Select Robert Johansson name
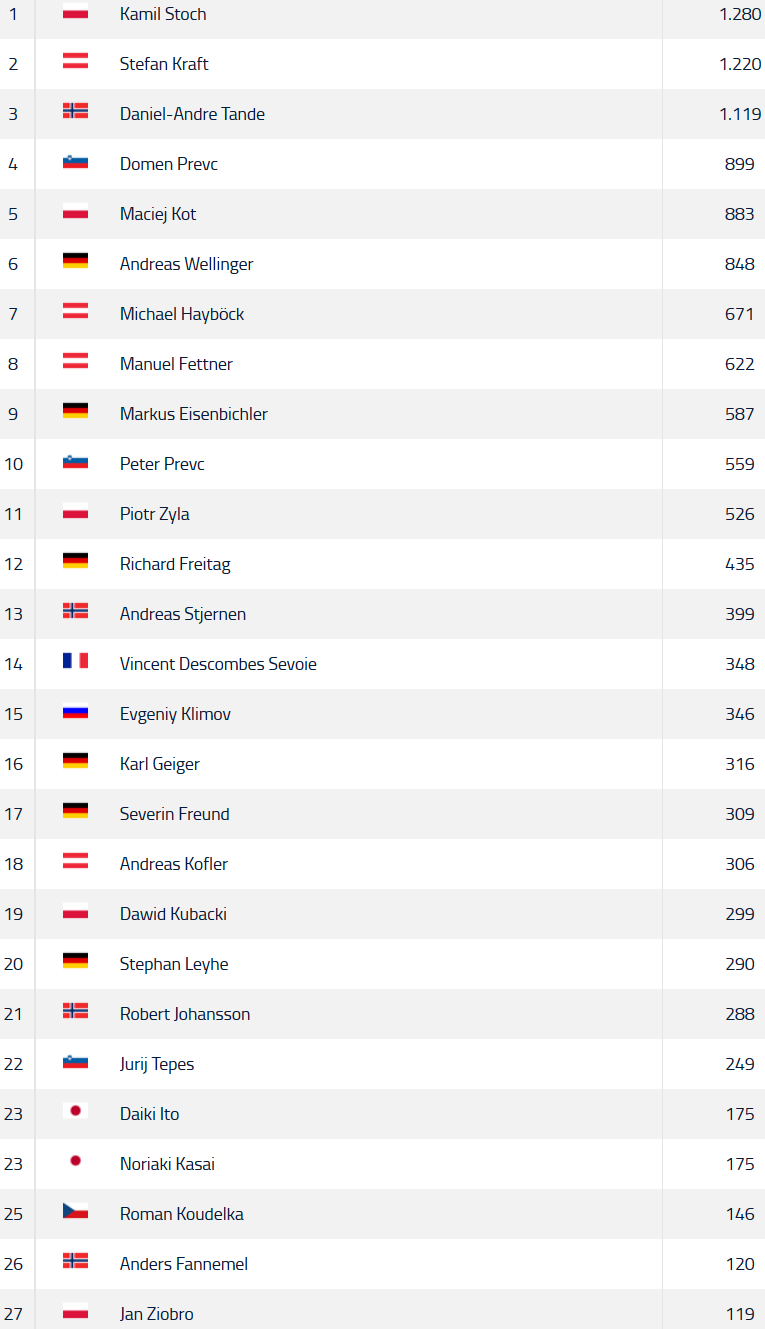Viewport: 765px width, 1329px height. 185,1014
